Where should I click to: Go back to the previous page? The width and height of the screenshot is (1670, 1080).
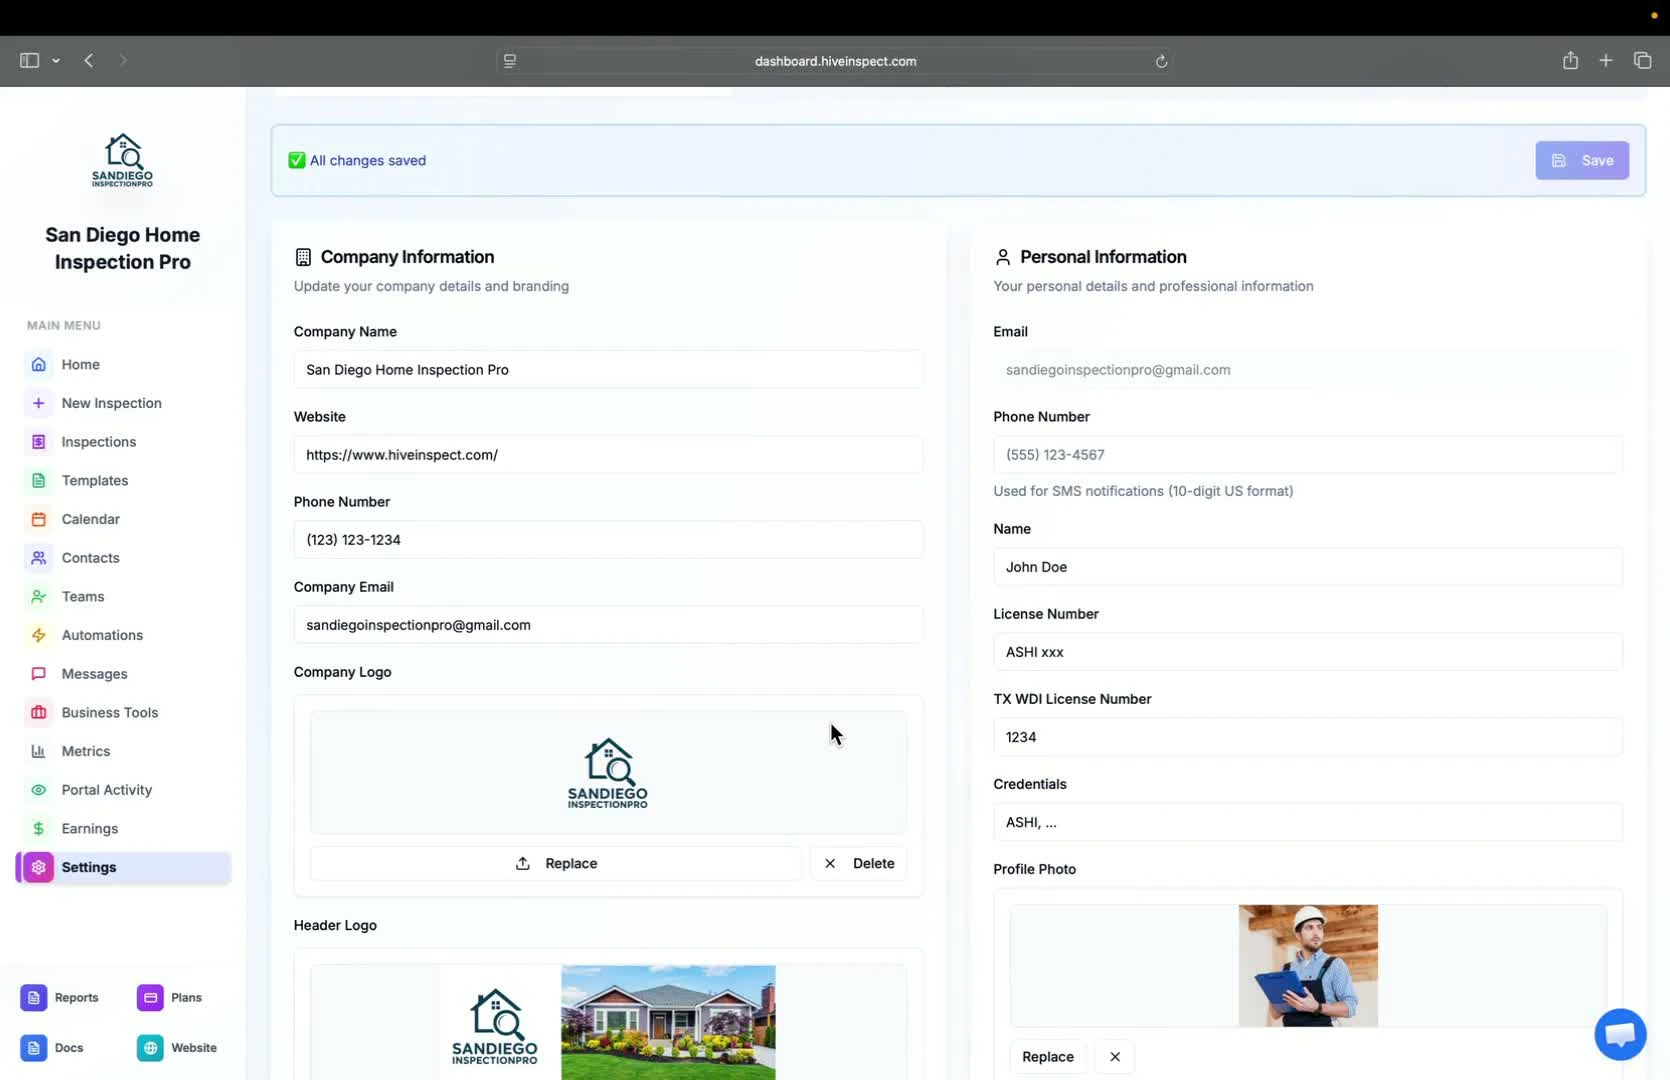[89, 61]
